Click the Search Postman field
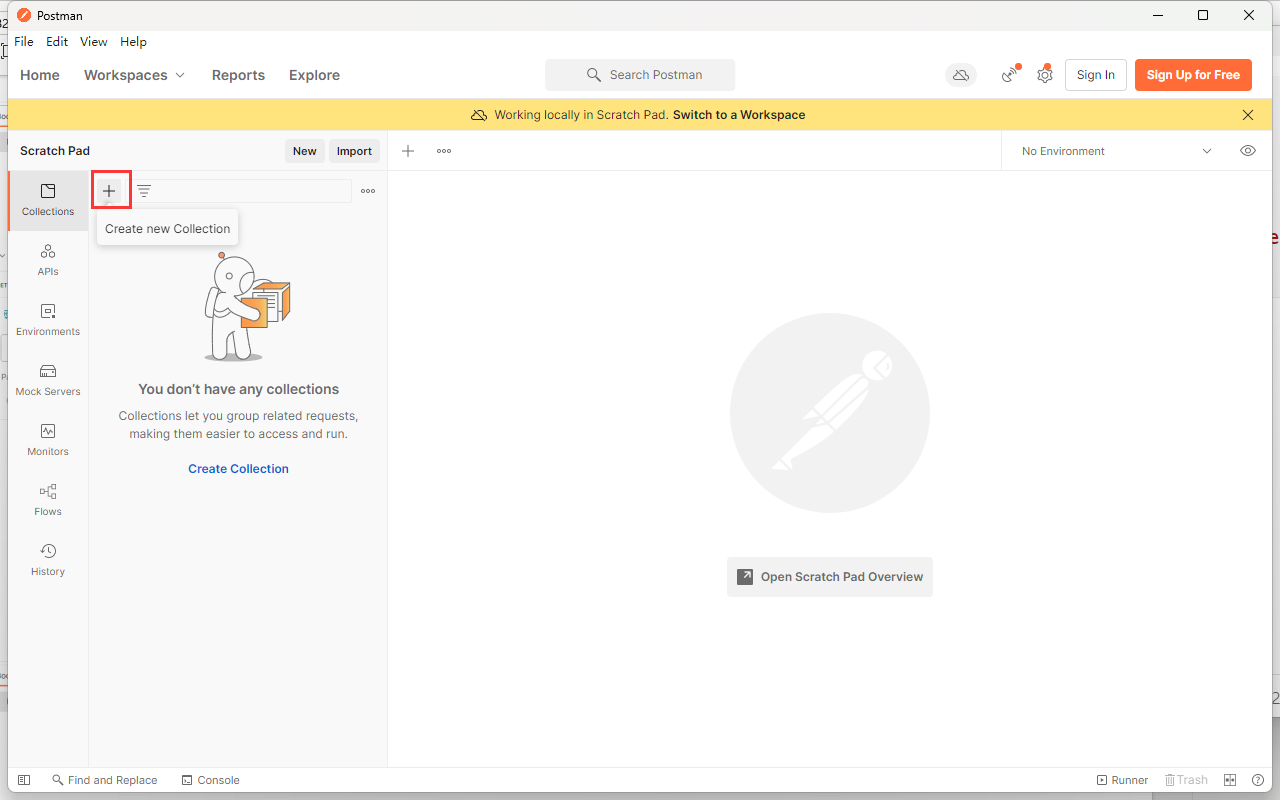 640,75
